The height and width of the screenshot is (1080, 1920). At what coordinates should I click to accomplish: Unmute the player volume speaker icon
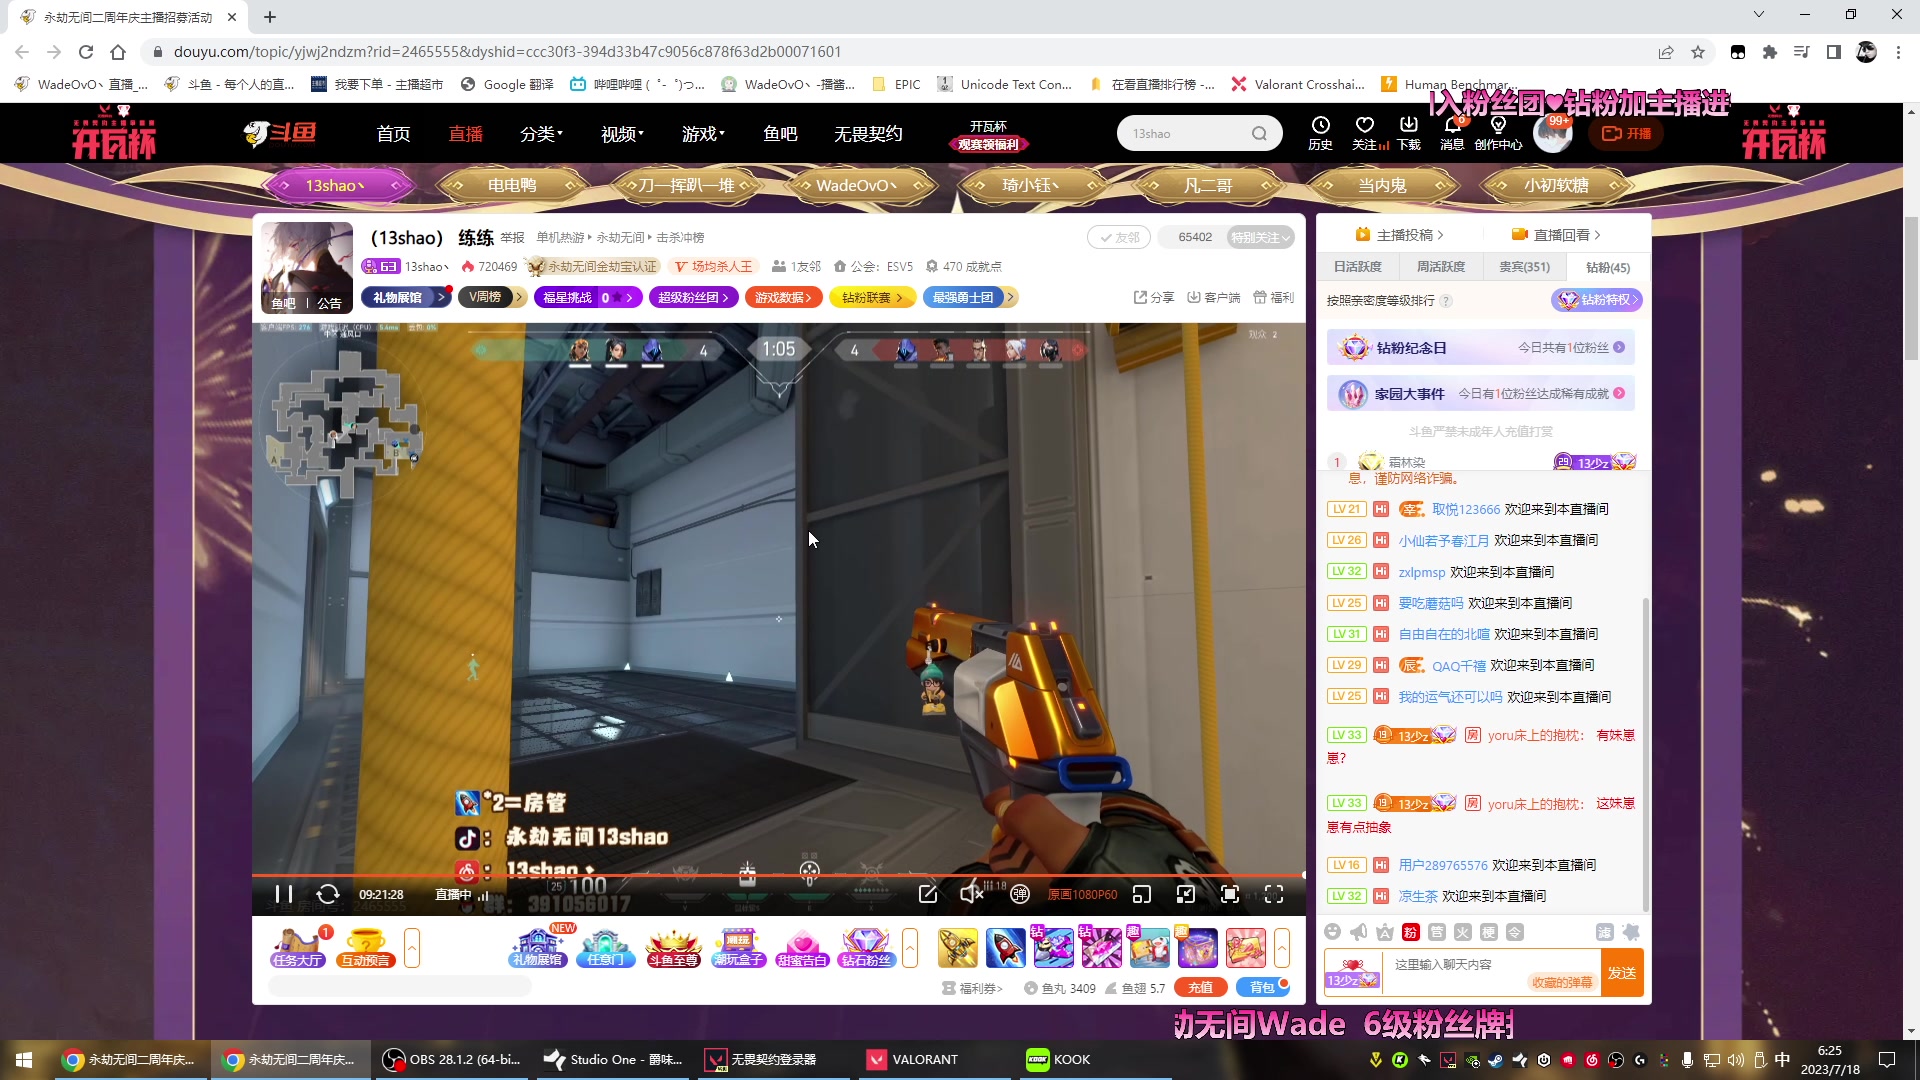pyautogui.click(x=971, y=894)
